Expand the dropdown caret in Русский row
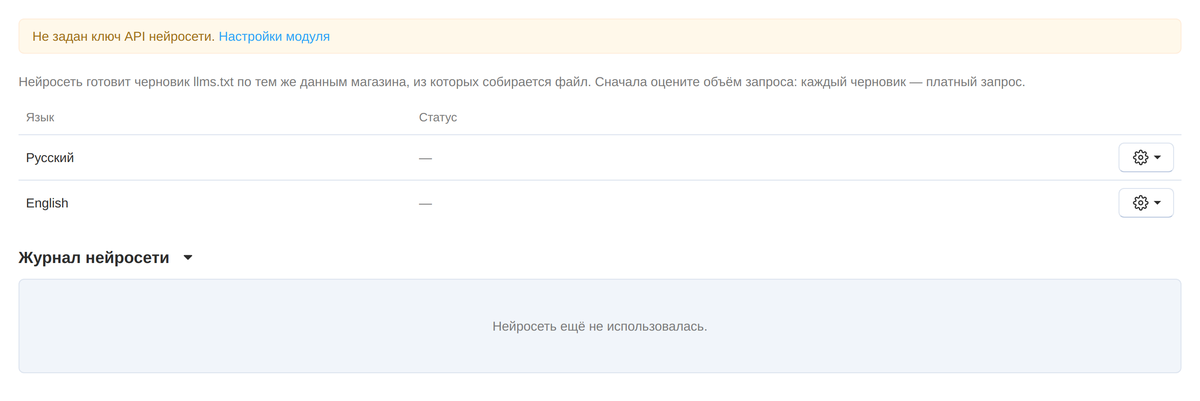1200x401 pixels. [1157, 158]
